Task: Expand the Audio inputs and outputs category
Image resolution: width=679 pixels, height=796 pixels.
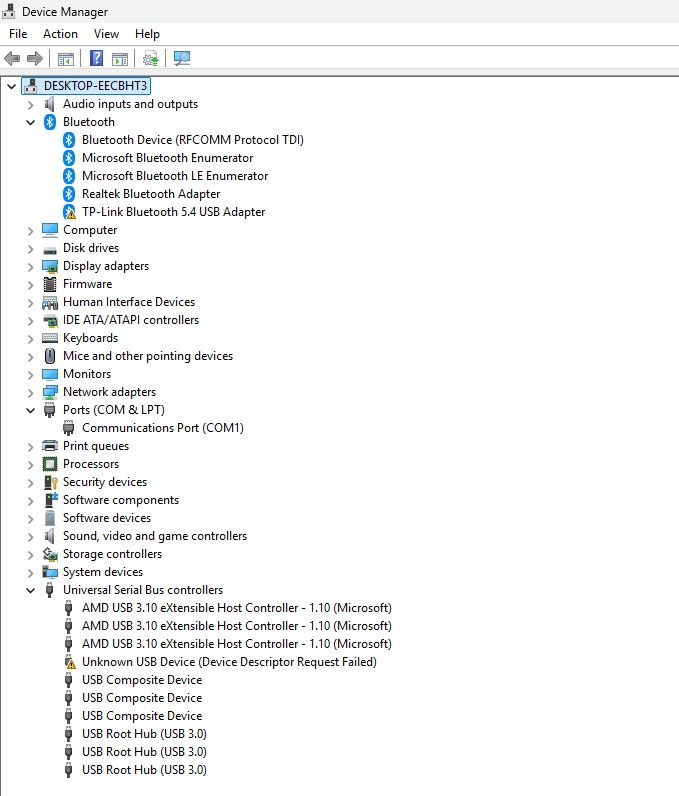Action: (31, 104)
